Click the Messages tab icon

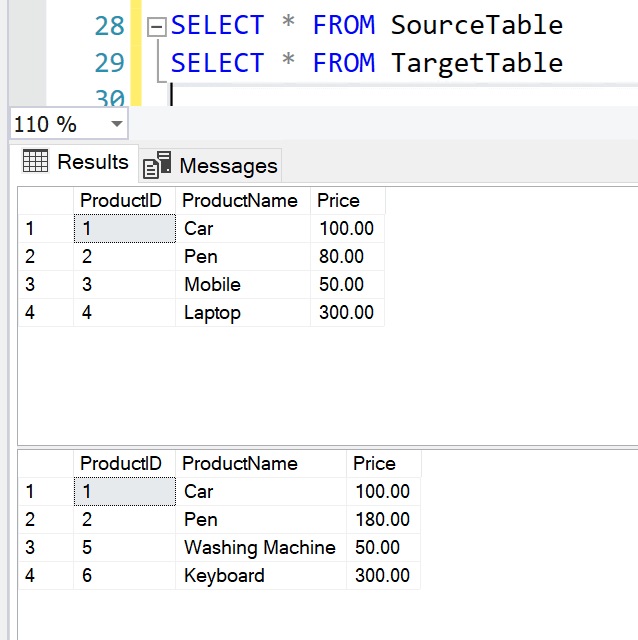(x=157, y=166)
